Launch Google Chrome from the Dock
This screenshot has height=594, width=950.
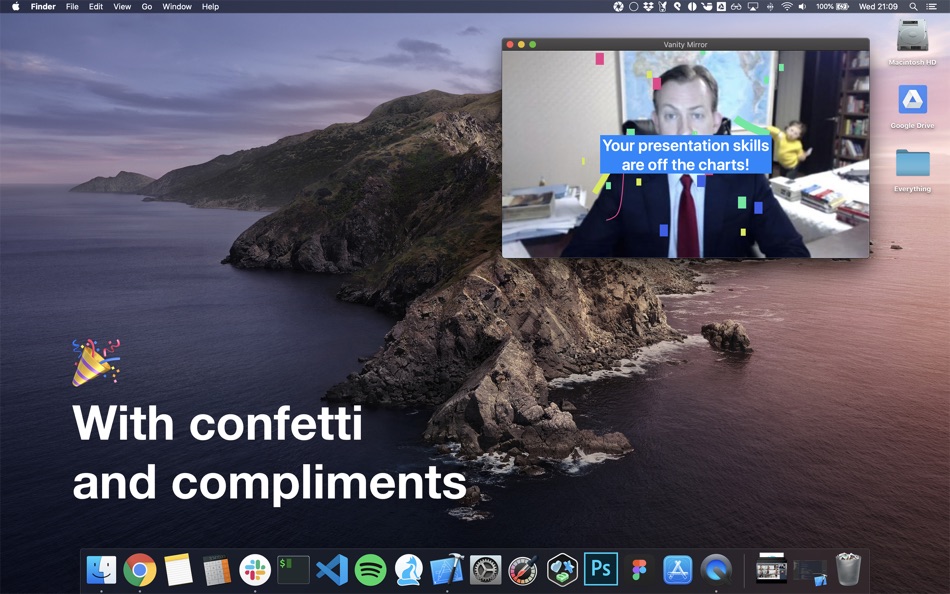[x=139, y=570]
